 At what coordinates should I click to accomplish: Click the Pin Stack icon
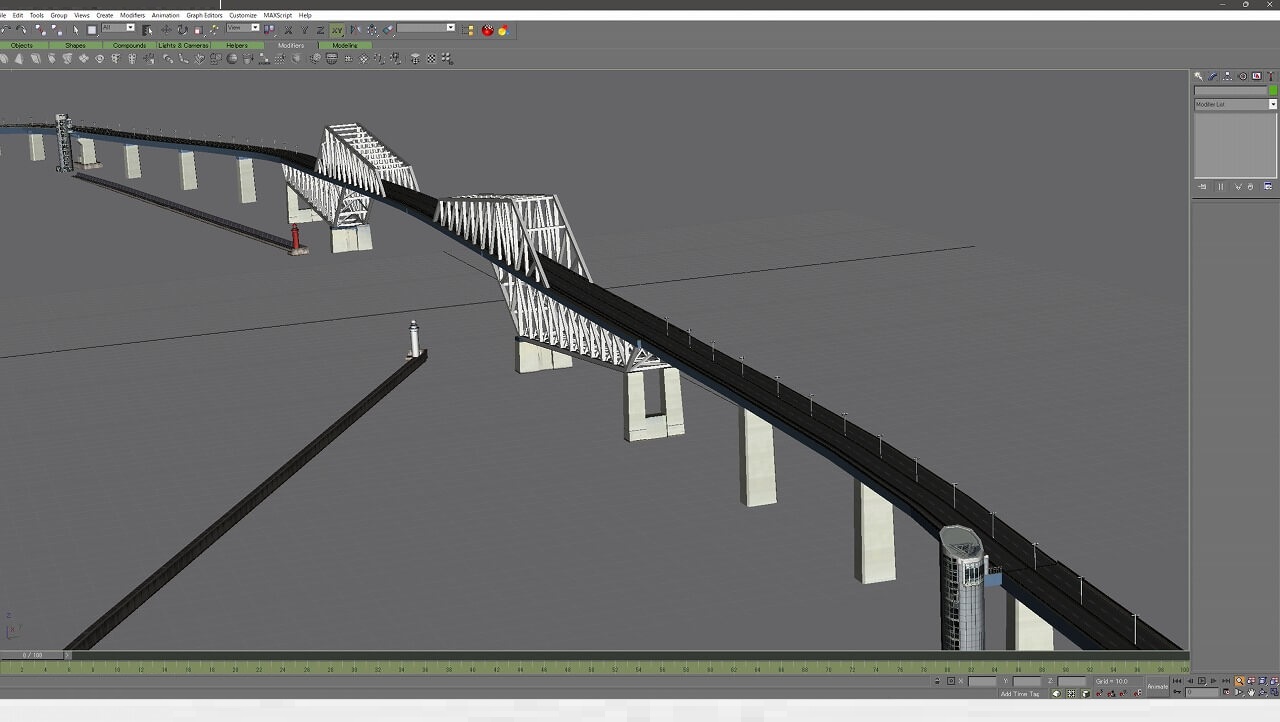point(1202,187)
